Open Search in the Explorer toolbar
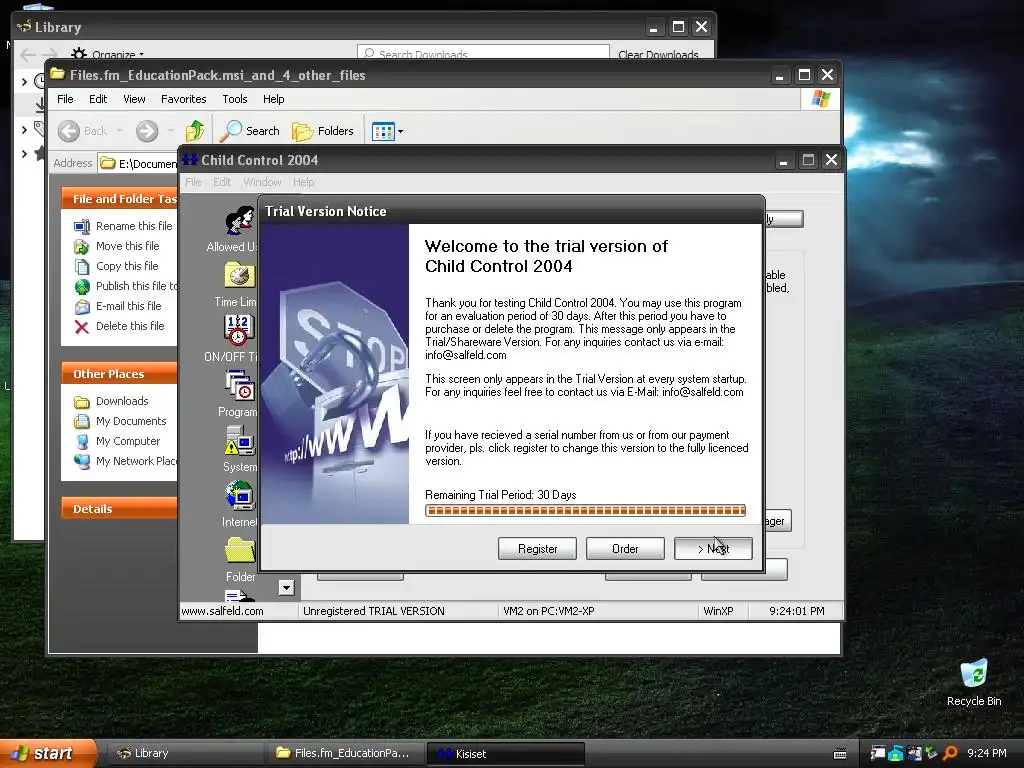 pyautogui.click(x=249, y=131)
